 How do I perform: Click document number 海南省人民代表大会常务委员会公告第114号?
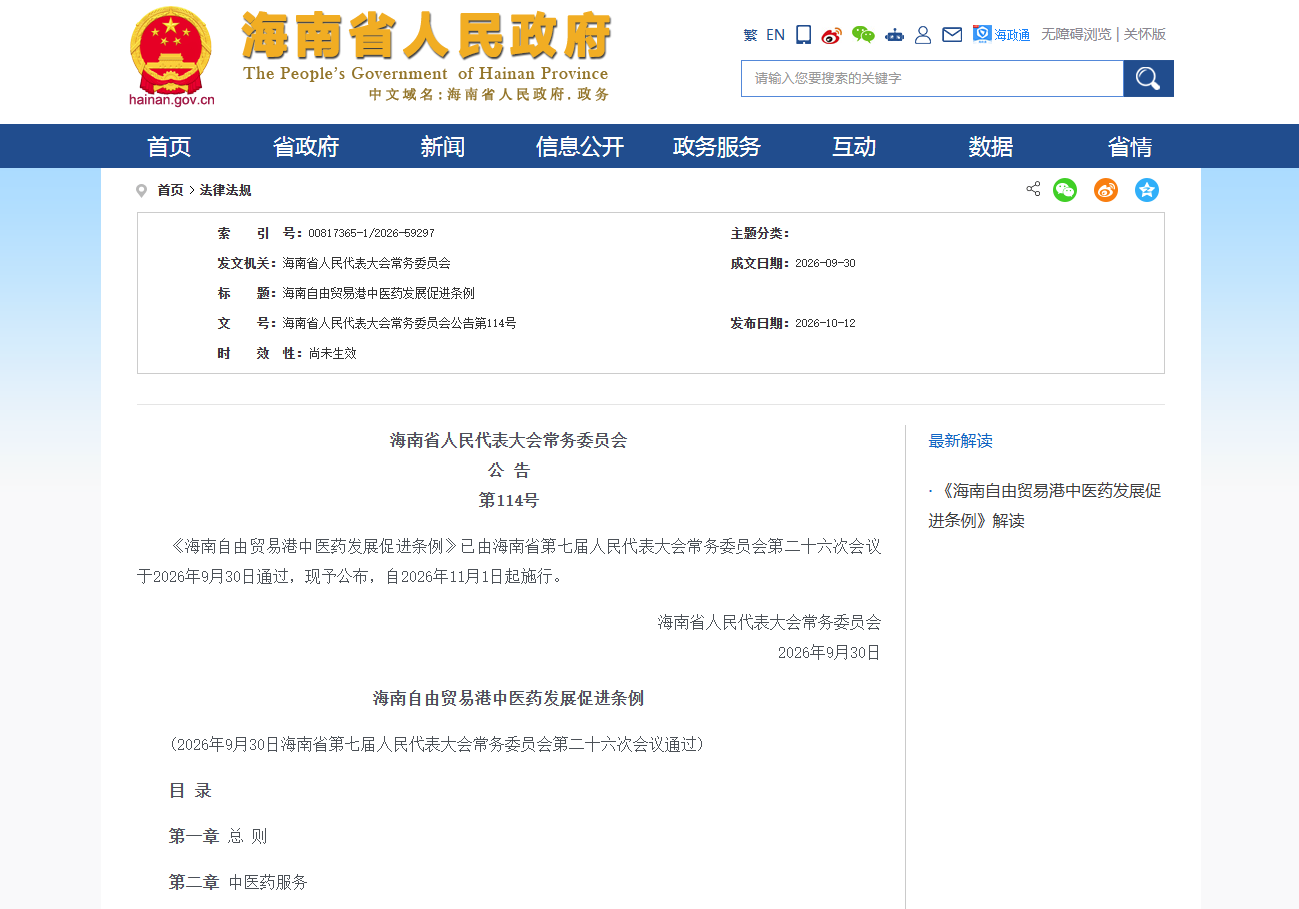click(x=399, y=323)
